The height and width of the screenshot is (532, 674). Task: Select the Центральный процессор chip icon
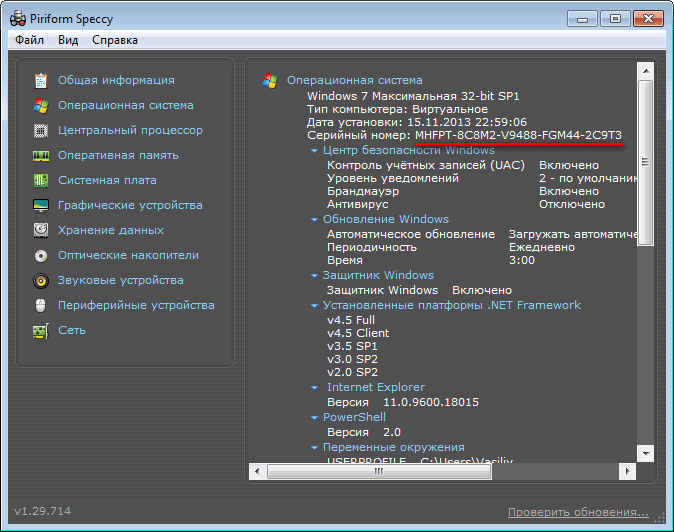[x=41, y=130]
